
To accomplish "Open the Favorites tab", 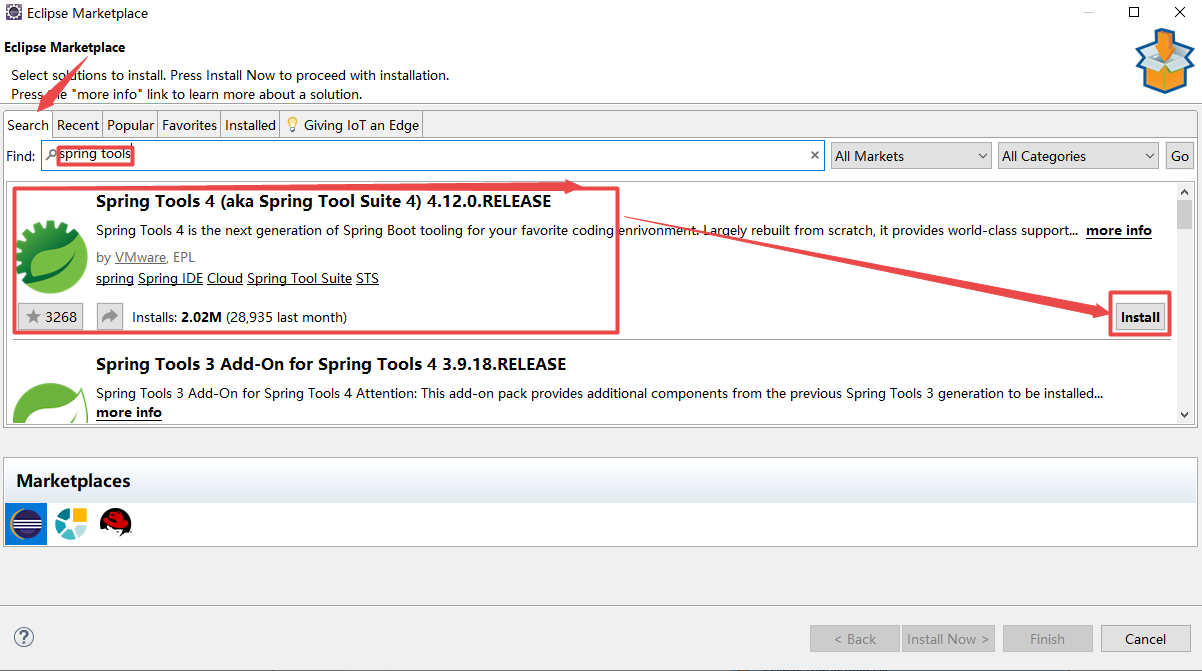I will click(189, 125).
